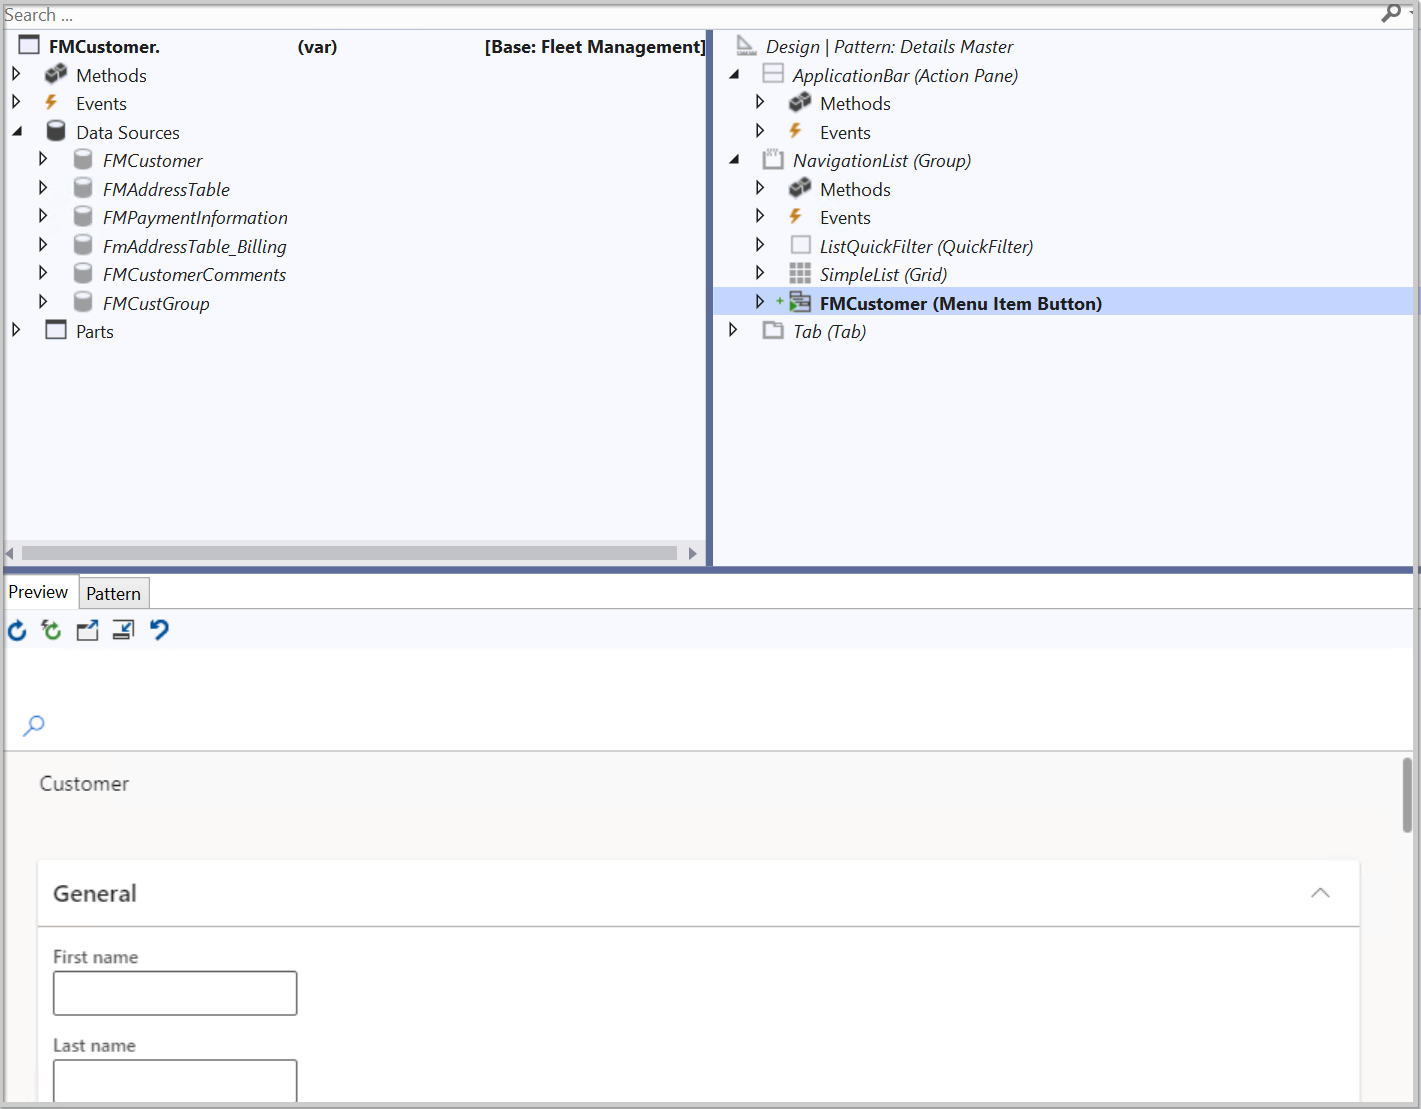Click the second refresh icon with arrows

click(x=52, y=630)
